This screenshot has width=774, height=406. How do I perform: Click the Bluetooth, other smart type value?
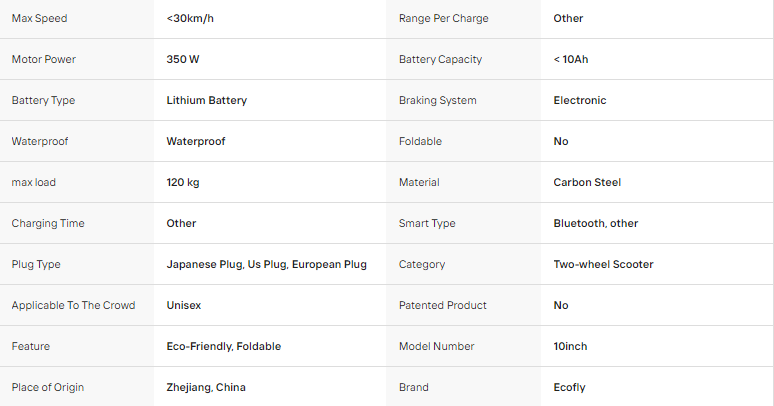596,223
